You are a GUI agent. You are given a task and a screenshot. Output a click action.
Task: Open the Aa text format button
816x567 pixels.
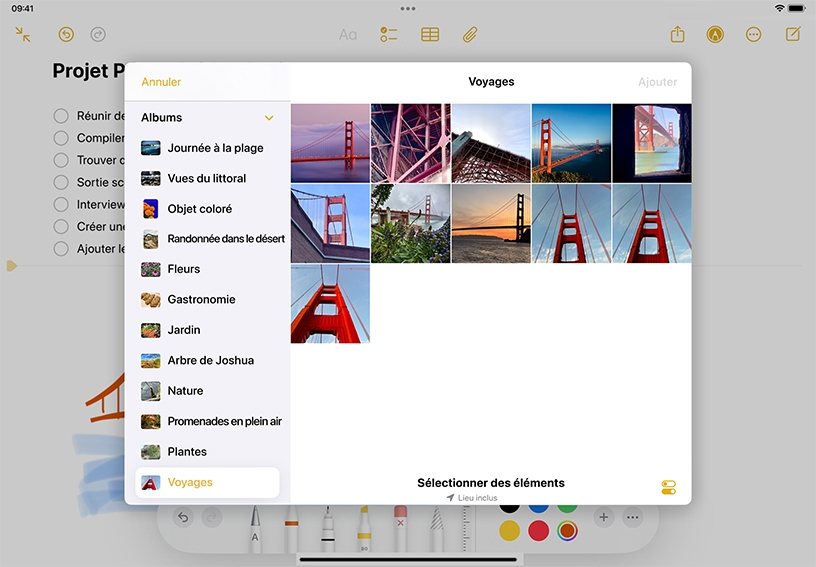point(348,35)
